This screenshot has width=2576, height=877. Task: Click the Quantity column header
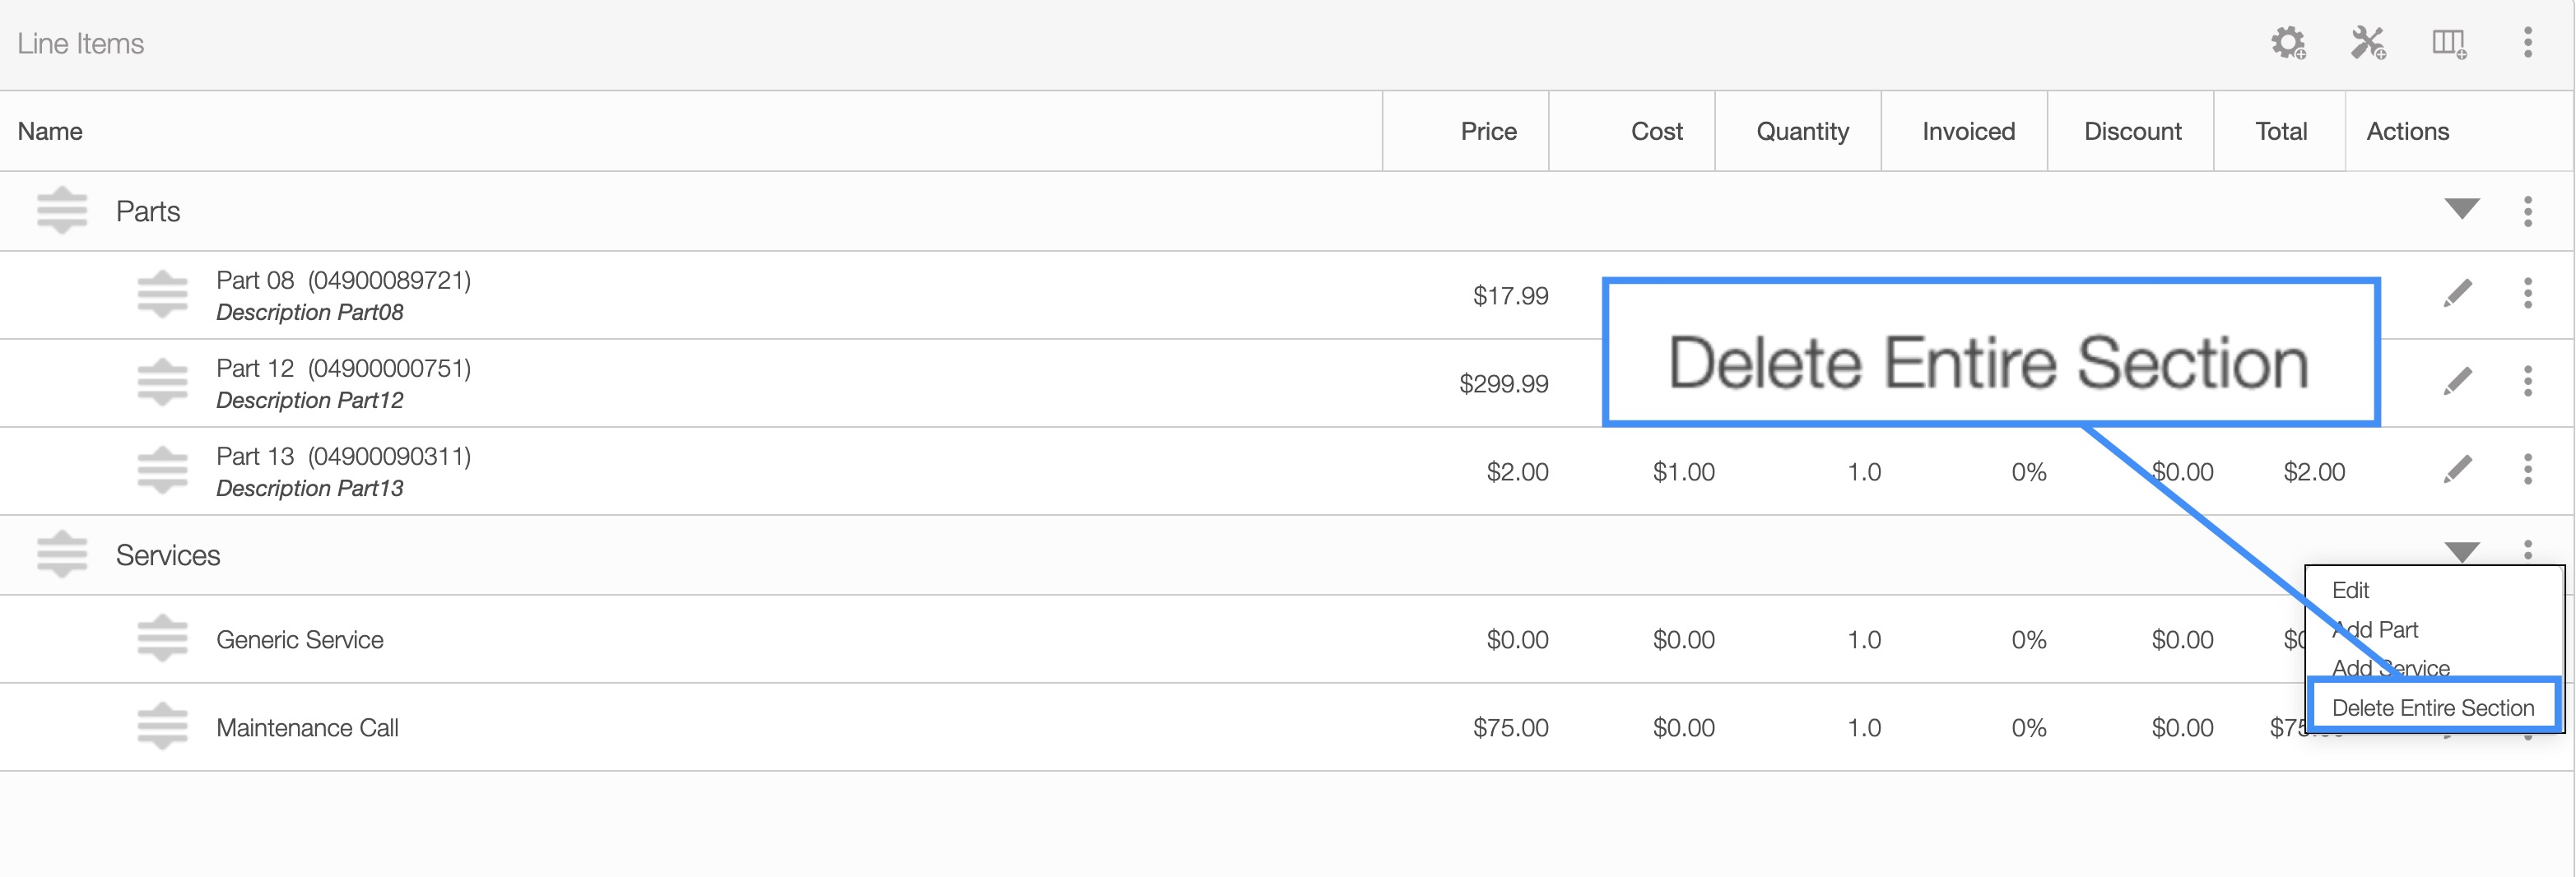click(1802, 131)
